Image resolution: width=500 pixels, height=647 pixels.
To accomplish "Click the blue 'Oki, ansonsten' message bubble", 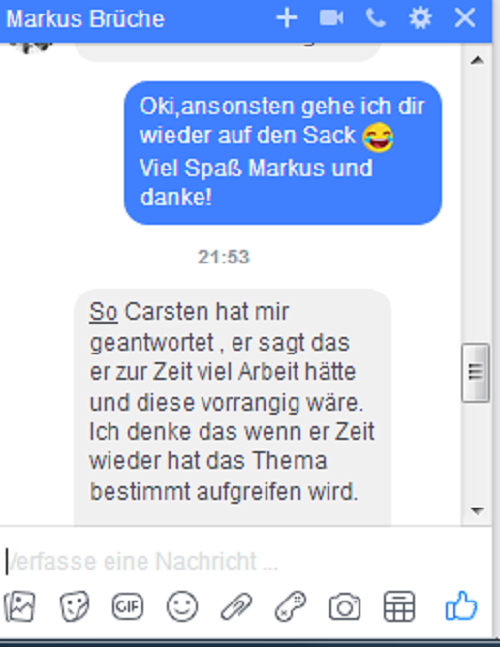I will (x=283, y=153).
